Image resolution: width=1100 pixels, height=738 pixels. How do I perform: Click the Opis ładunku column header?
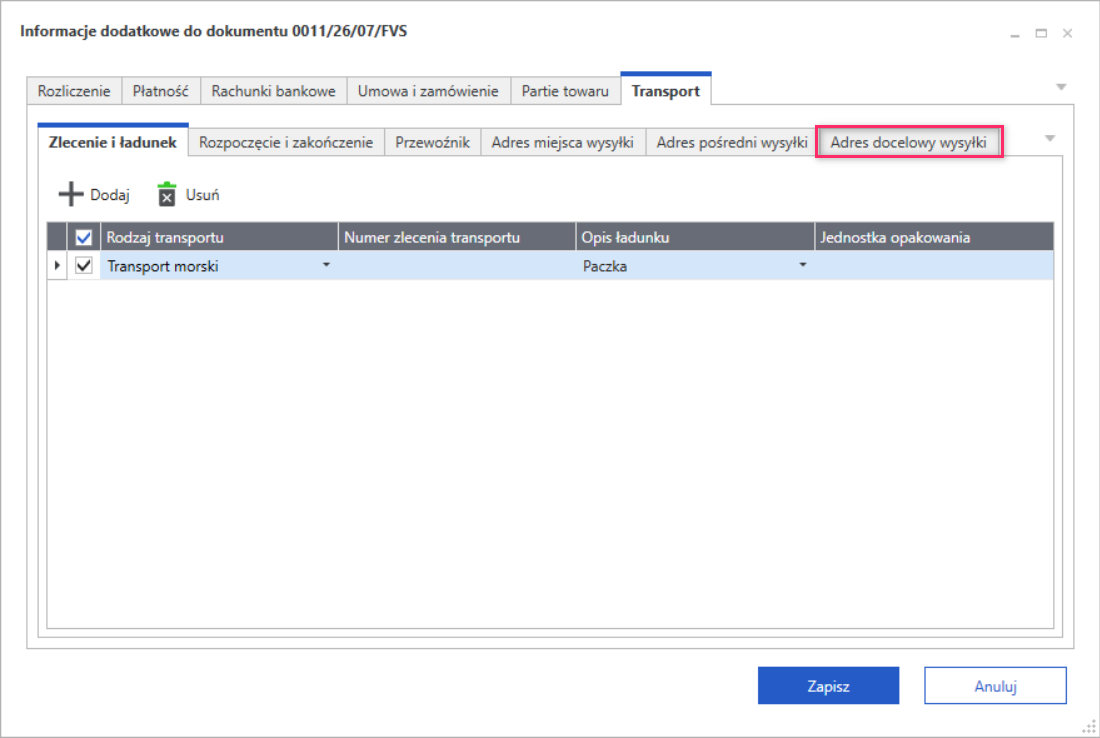(x=695, y=237)
